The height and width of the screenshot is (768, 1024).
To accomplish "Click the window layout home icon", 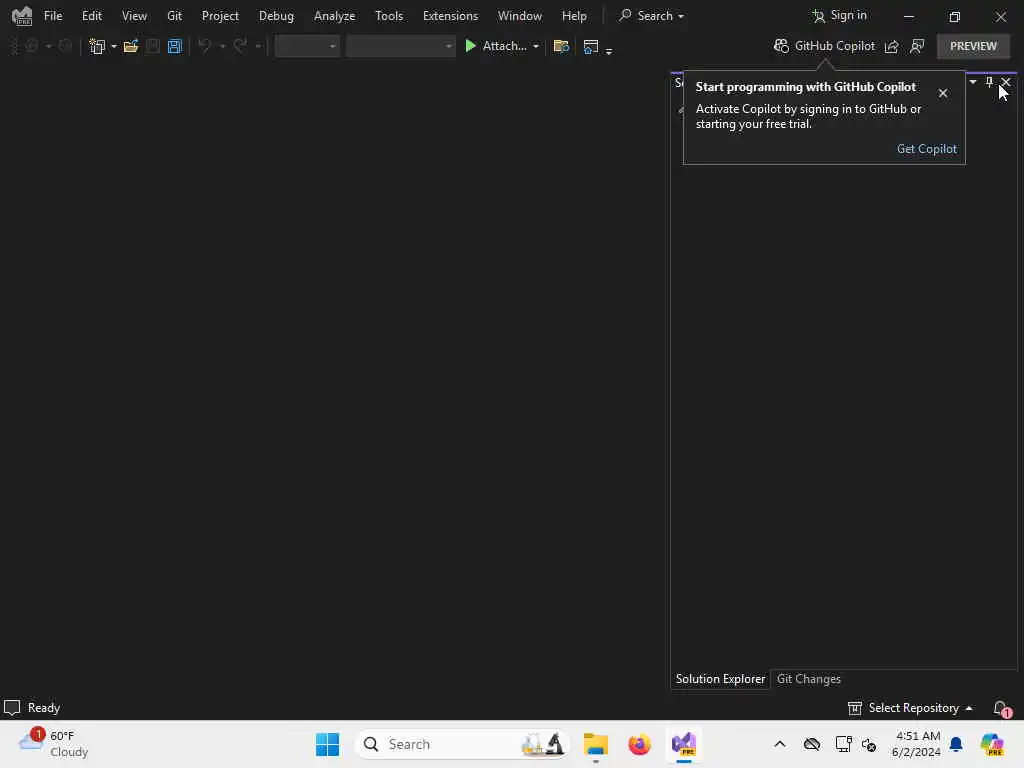I will tap(590, 46).
